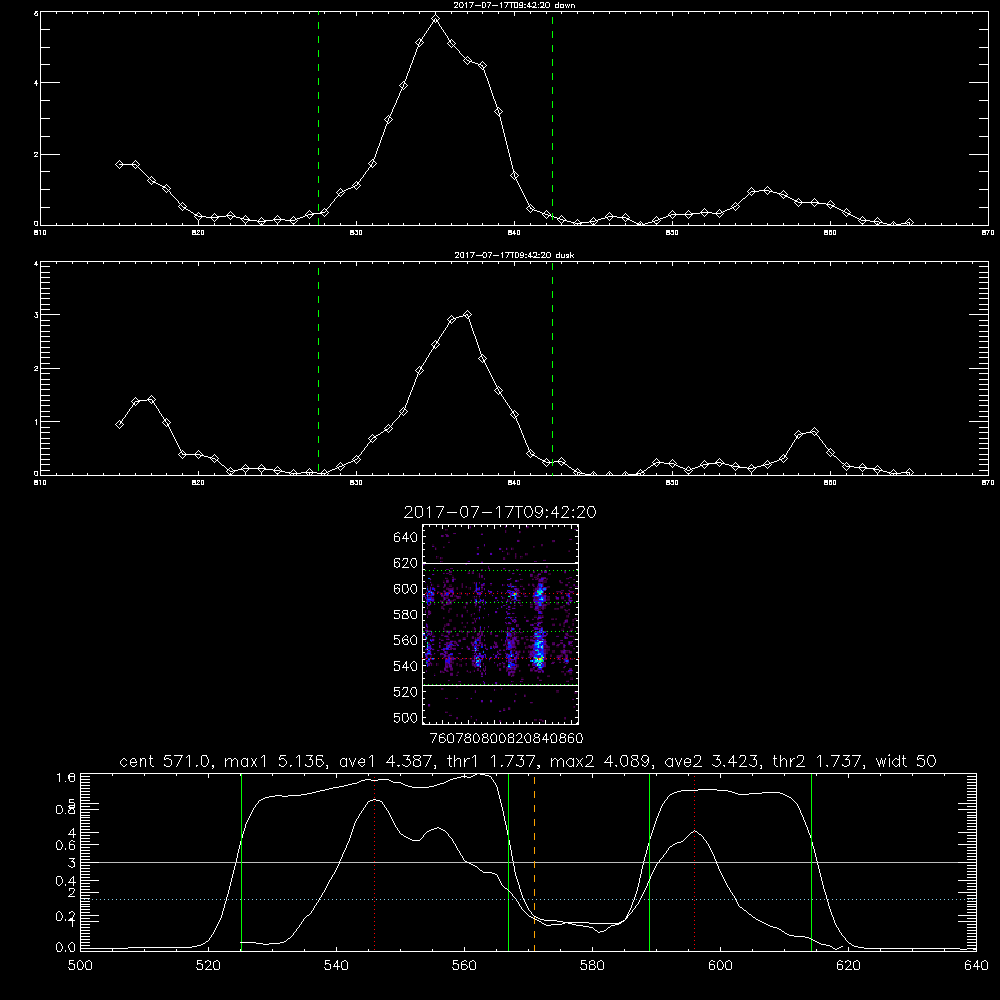Click the spectrogram image
The width and height of the screenshot is (1000, 1000).
[x=501, y=624]
